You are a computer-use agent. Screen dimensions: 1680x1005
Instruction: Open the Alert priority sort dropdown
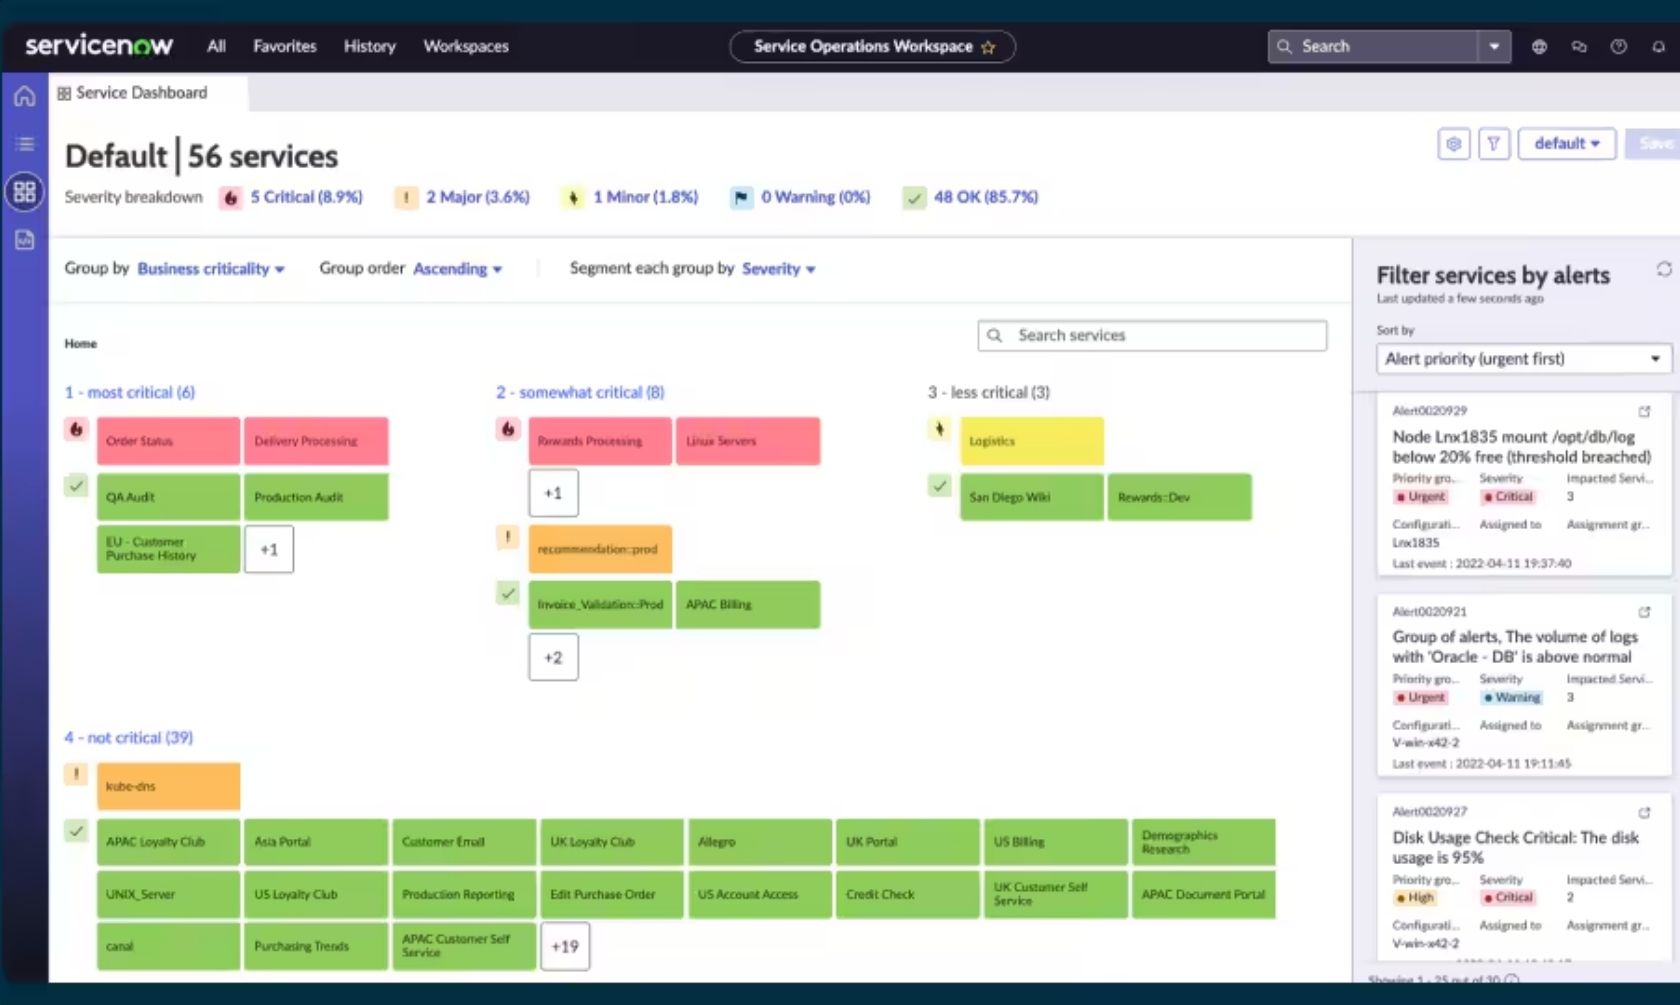point(1522,358)
